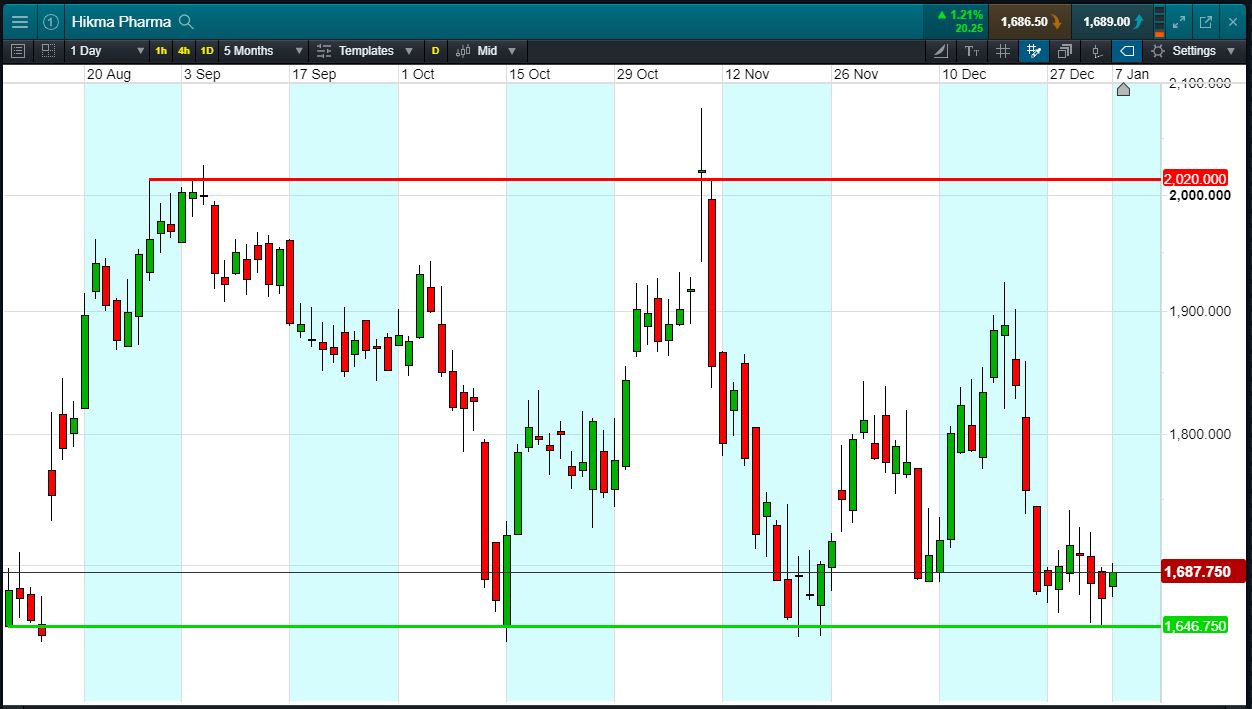Click the order marker candle icon
This screenshot has width=1252, height=709.
coord(1097,51)
